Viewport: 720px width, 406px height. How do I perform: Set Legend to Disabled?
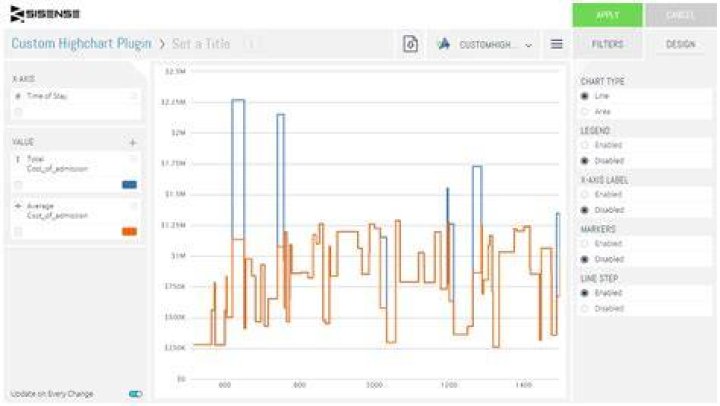point(584,161)
